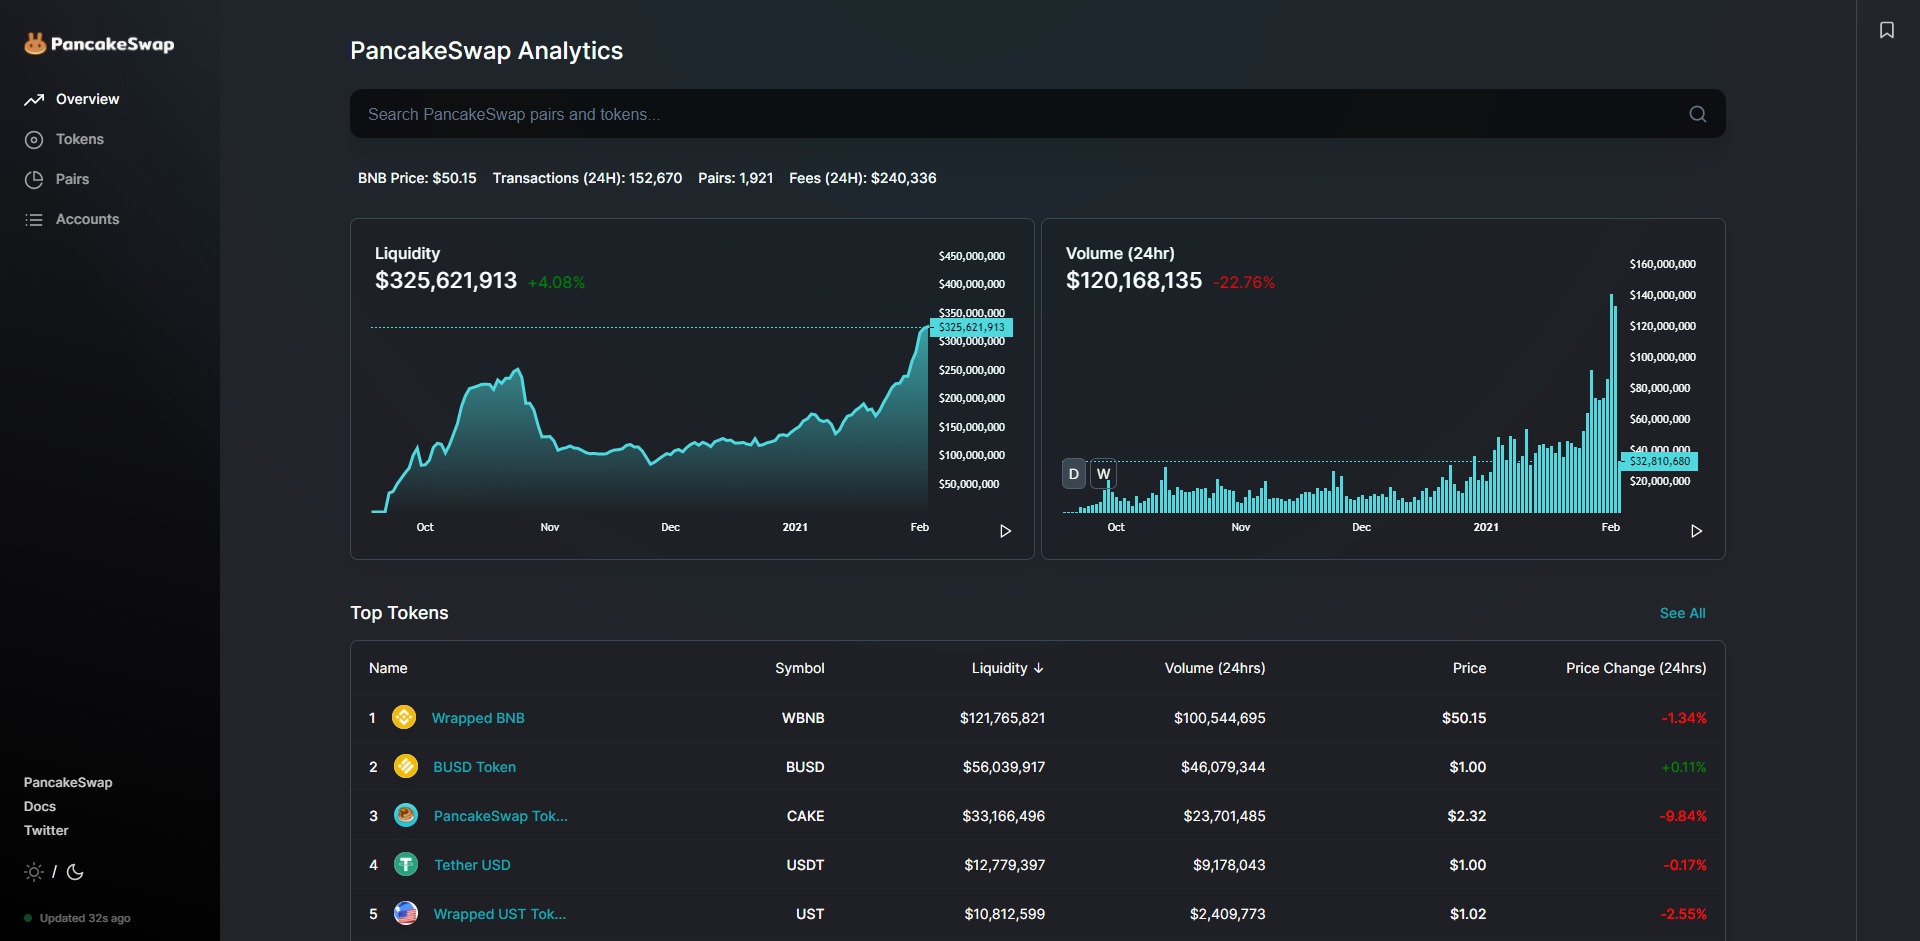Click Fees (24H): $240,336 stat
1920x941 pixels.
tap(862, 178)
